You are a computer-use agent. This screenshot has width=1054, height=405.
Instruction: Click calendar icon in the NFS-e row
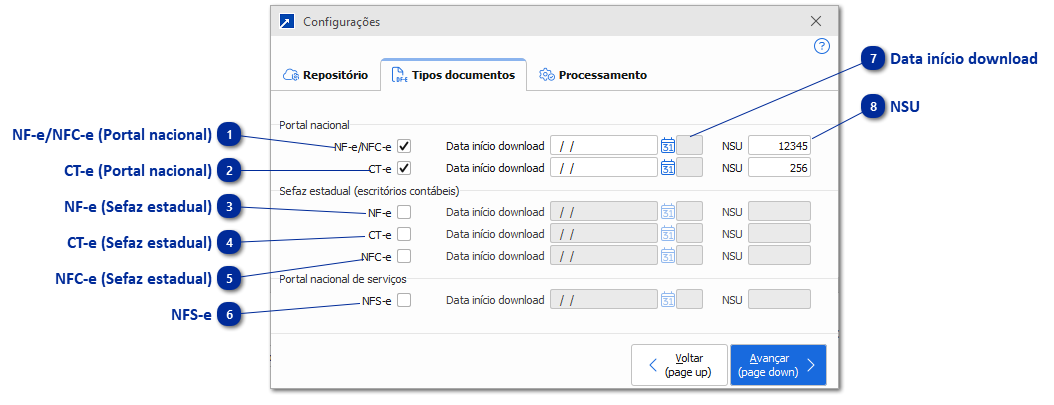point(667,300)
